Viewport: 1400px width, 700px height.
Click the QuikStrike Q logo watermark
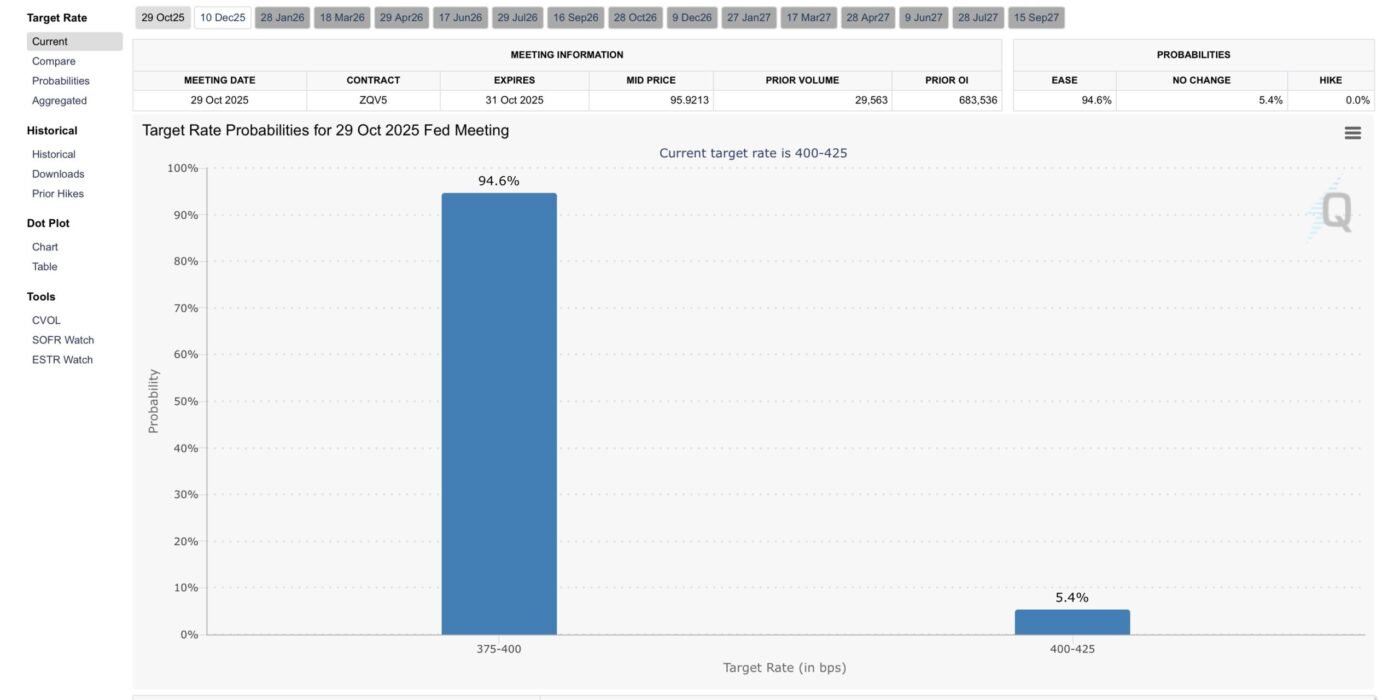tap(1335, 212)
